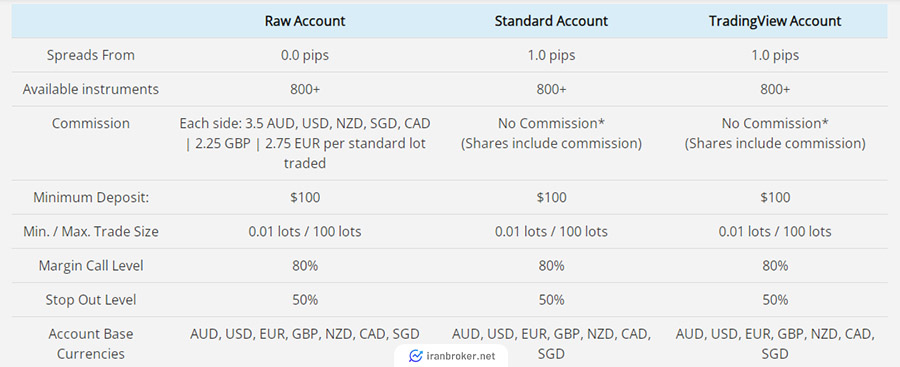Click the Standard Account column header
900x367 pixels.
tap(551, 21)
